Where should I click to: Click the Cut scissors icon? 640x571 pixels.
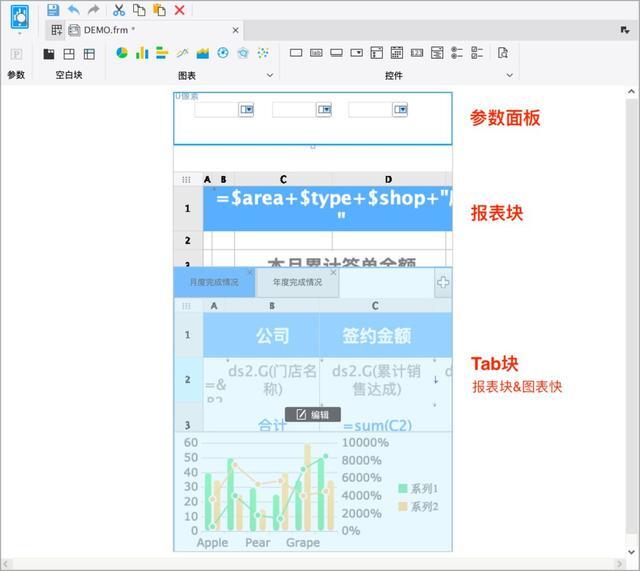pos(118,10)
